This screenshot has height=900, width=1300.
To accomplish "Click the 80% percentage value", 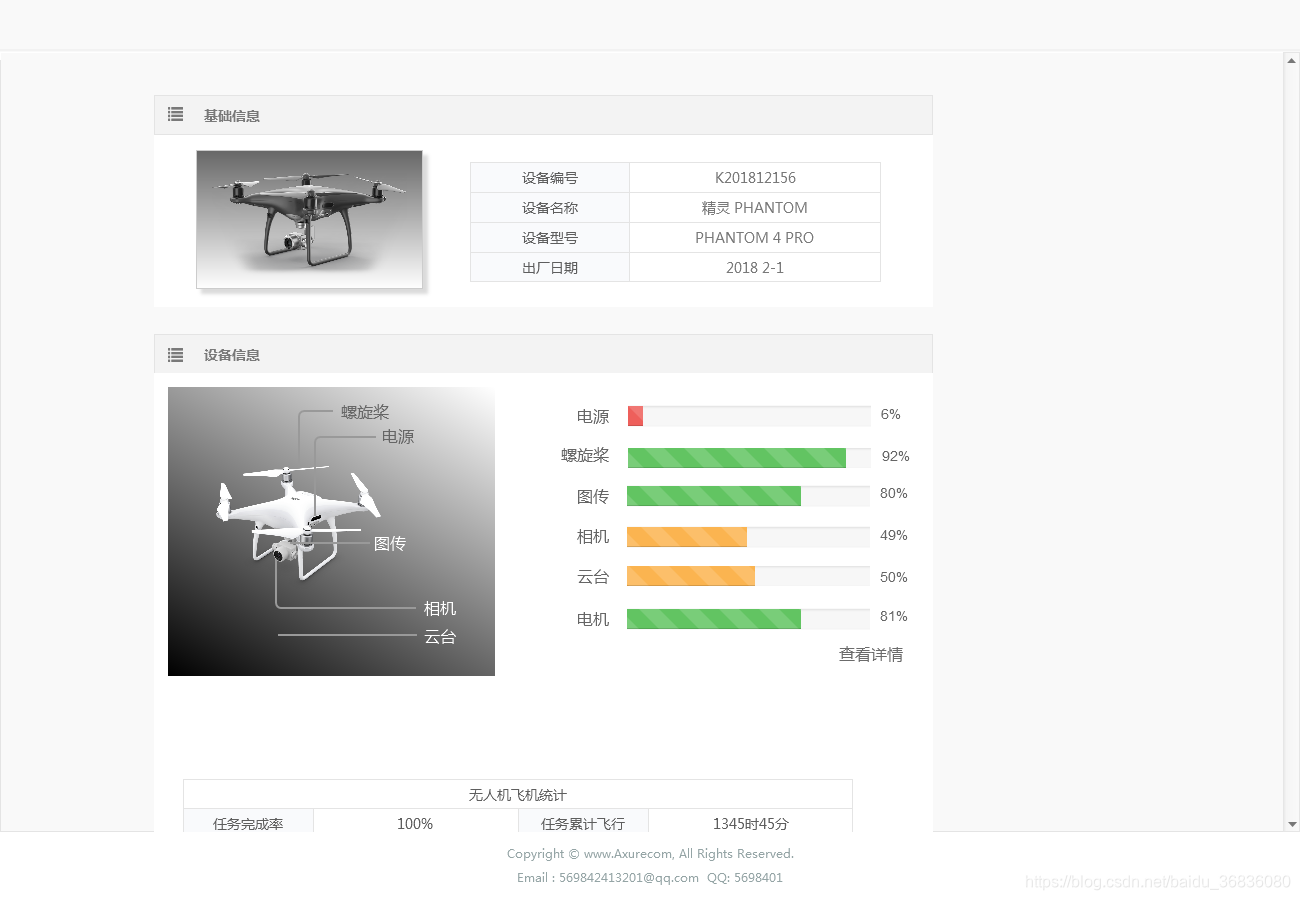I will point(894,493).
